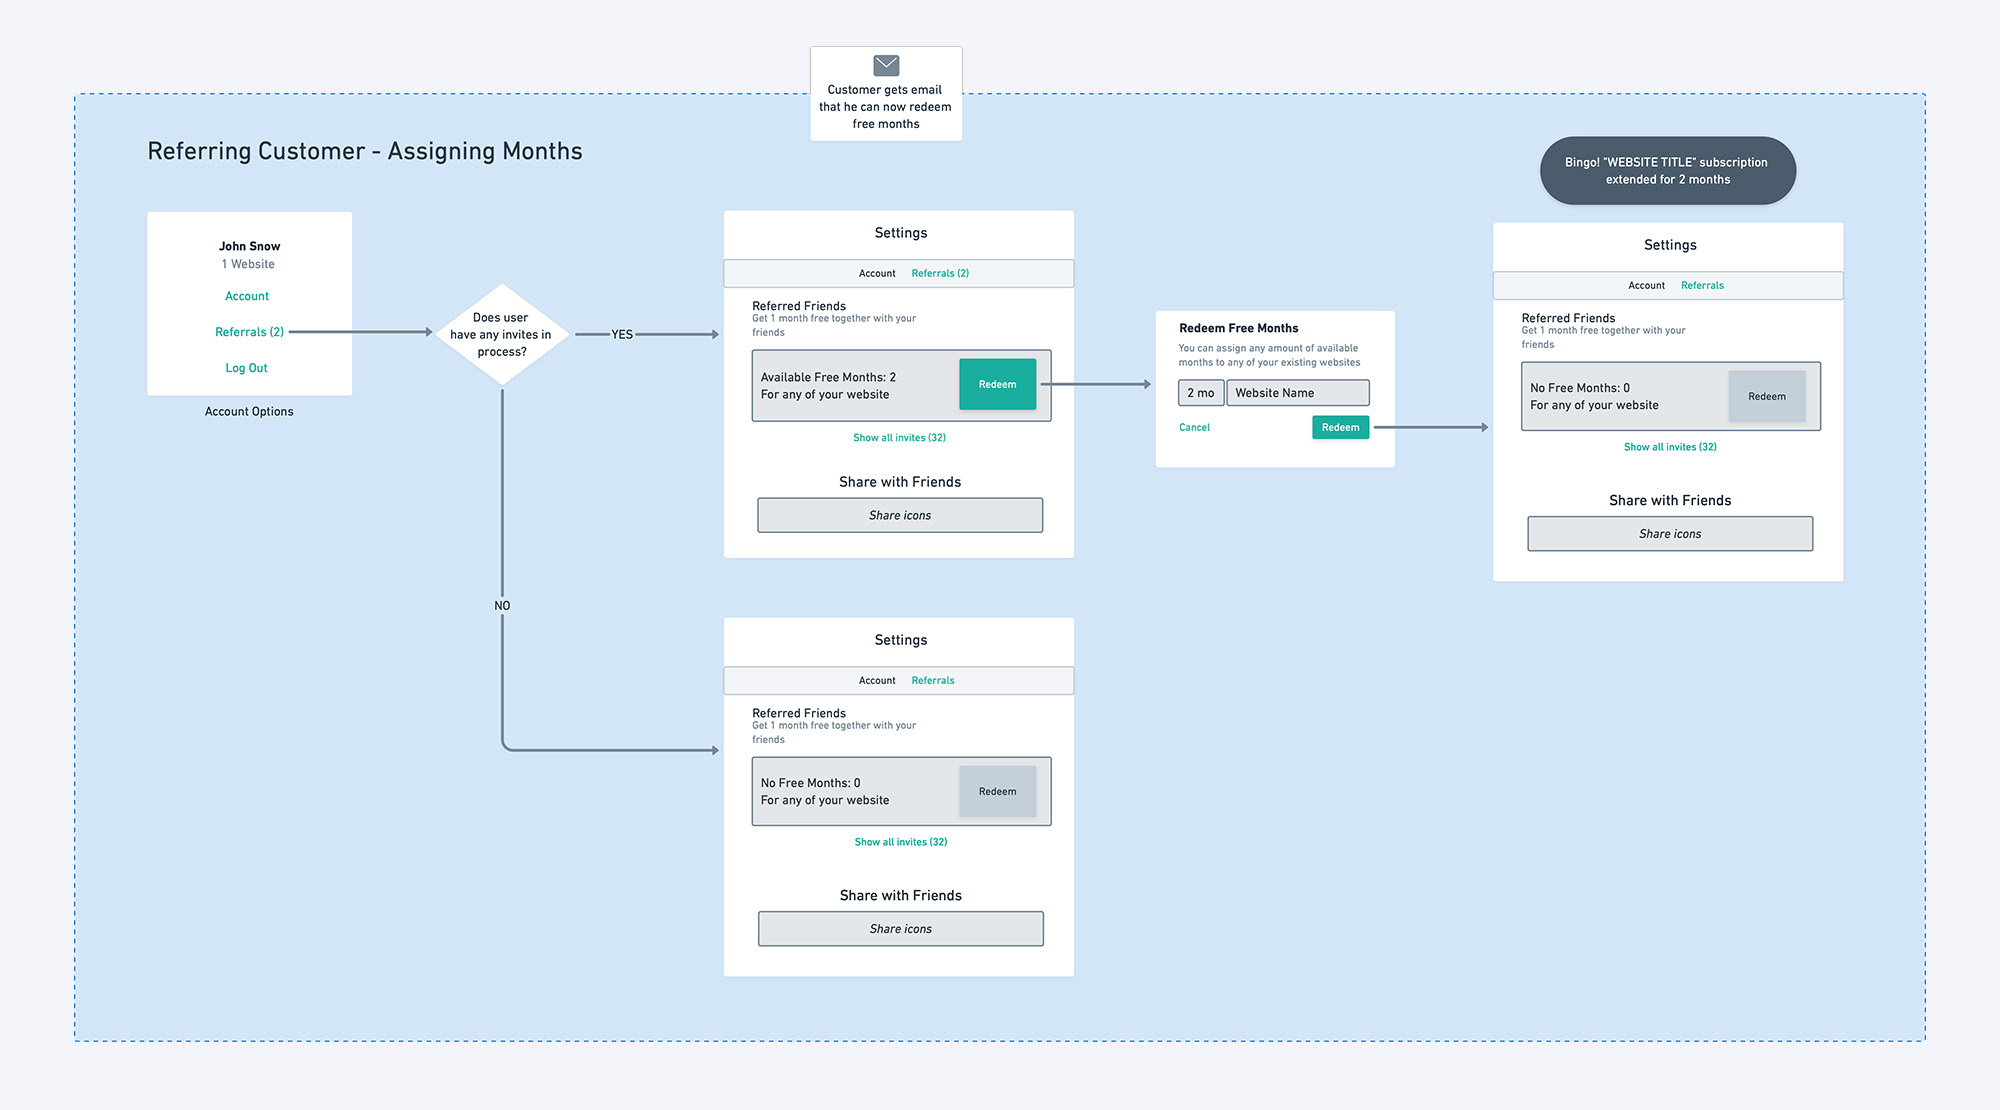Click Show all invites (32) in top Settings
This screenshot has width=2000, height=1110.
coord(899,438)
